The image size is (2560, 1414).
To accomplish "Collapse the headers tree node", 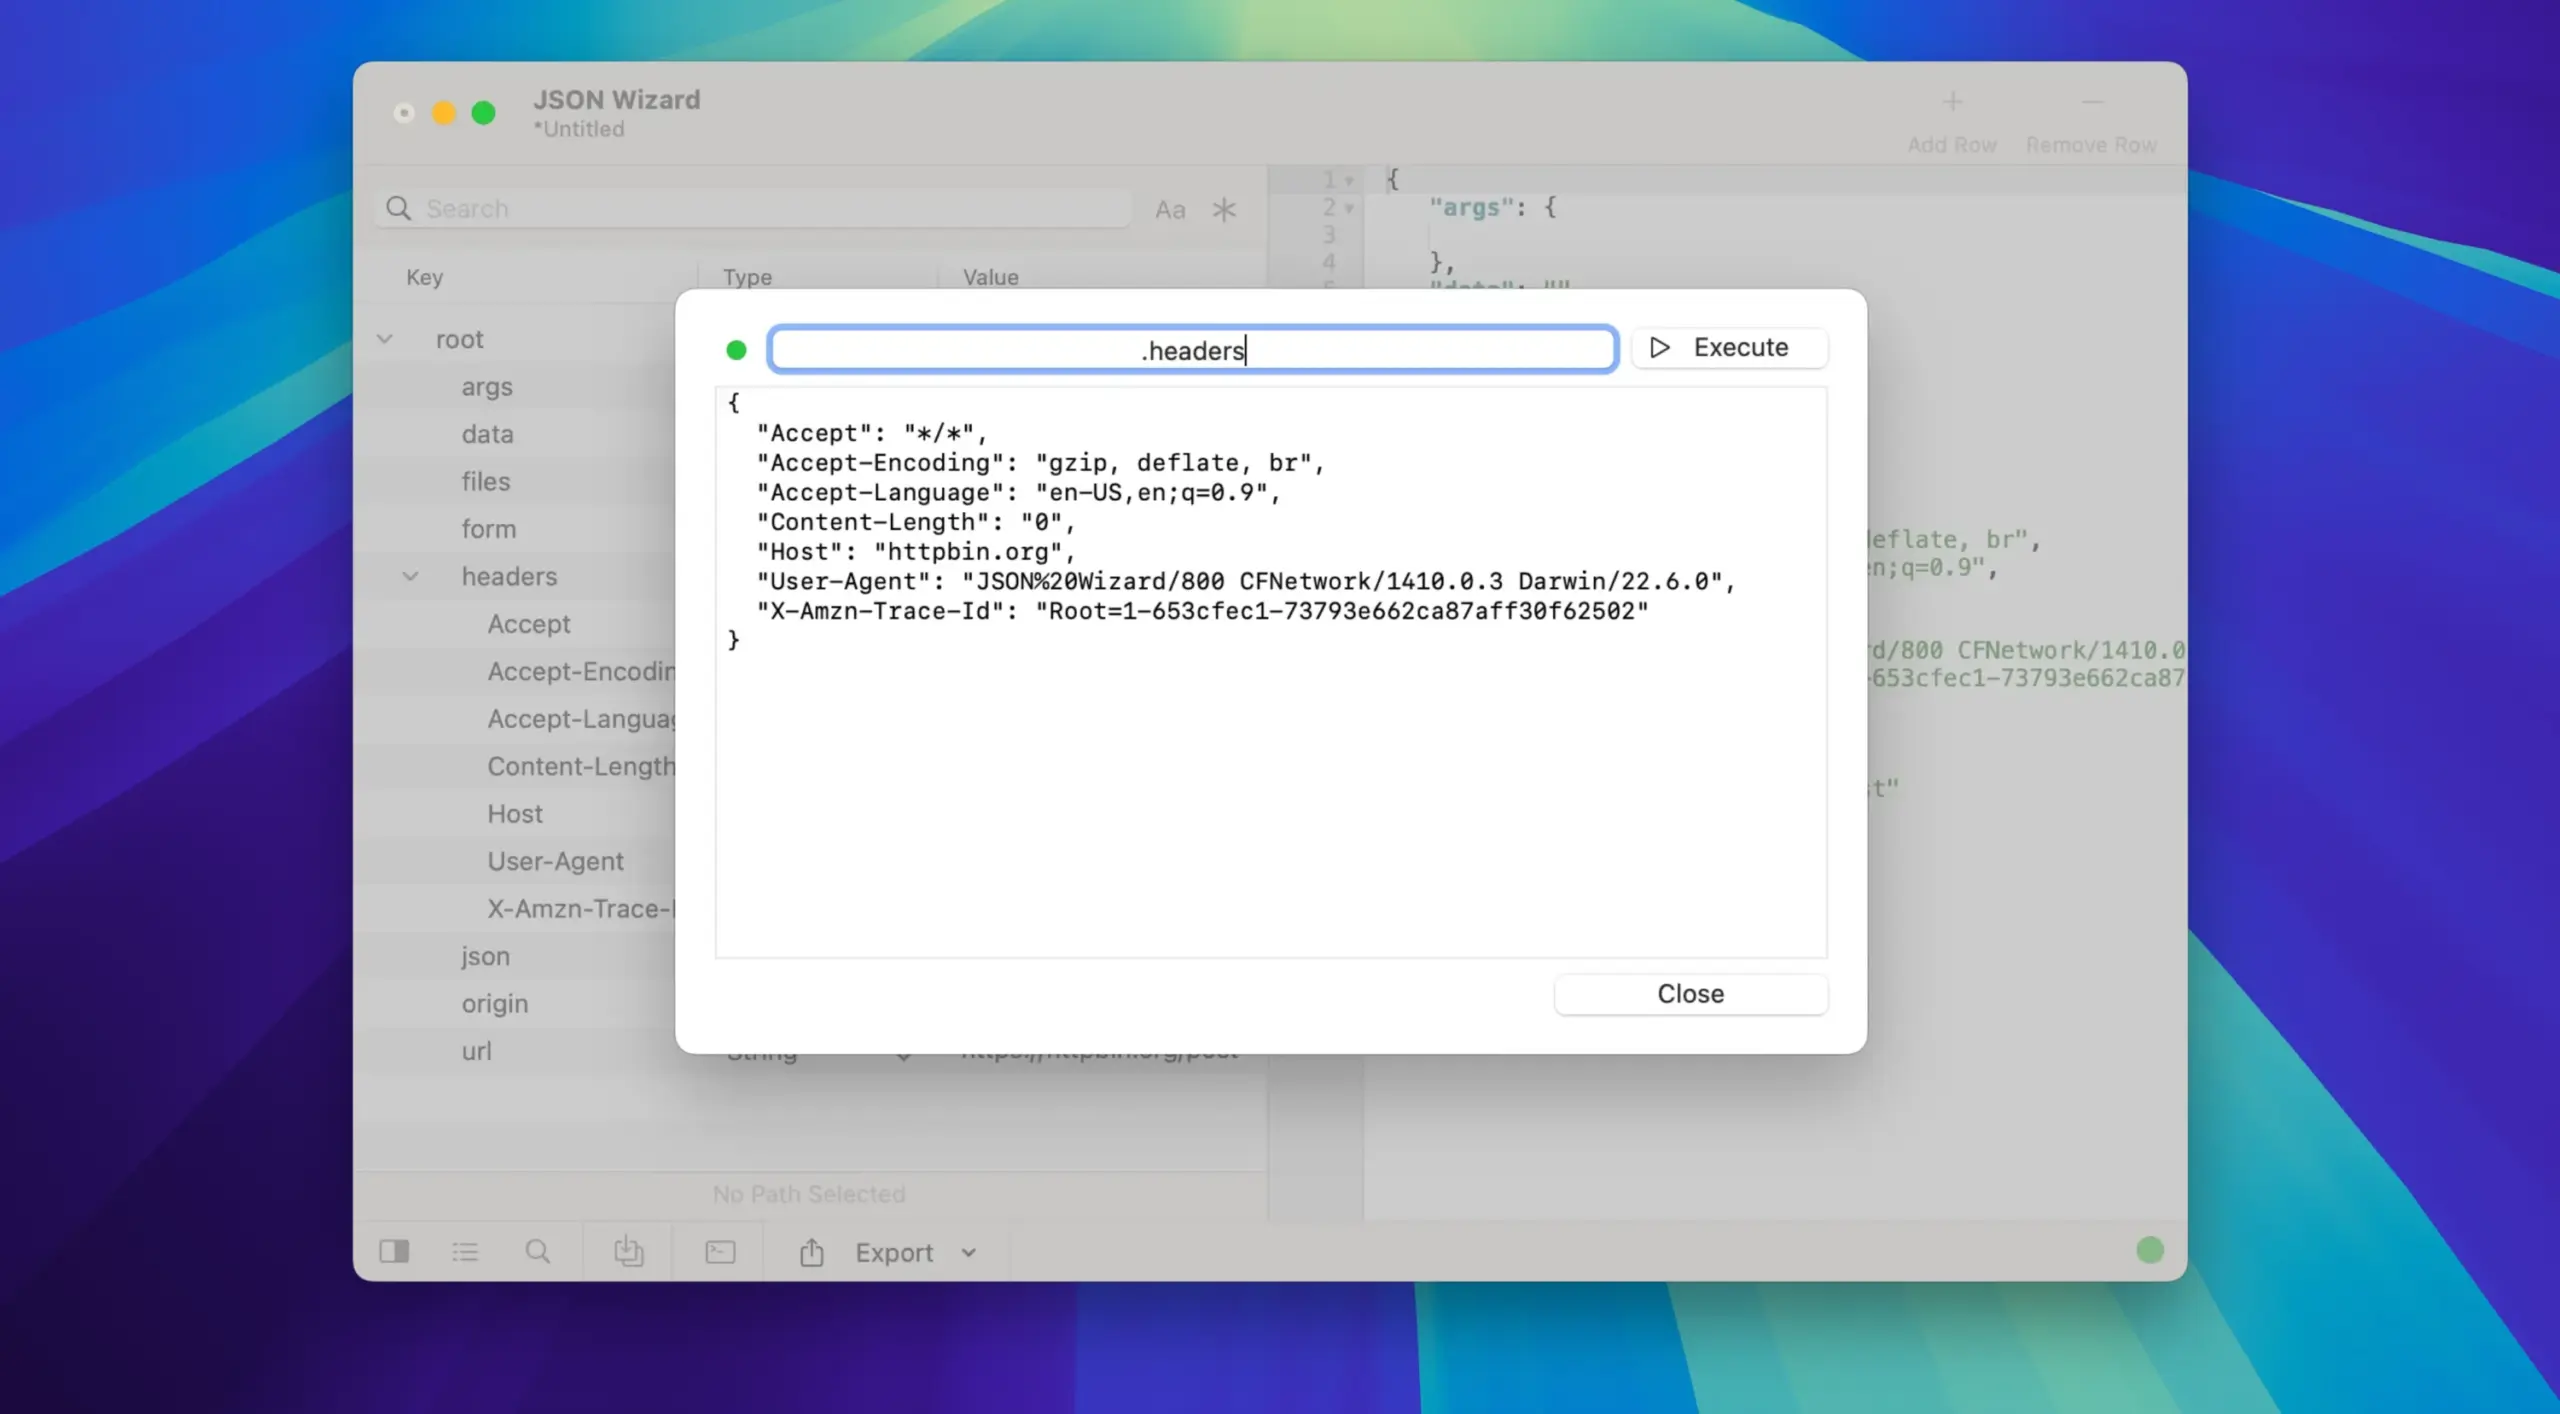I will tap(410, 576).
